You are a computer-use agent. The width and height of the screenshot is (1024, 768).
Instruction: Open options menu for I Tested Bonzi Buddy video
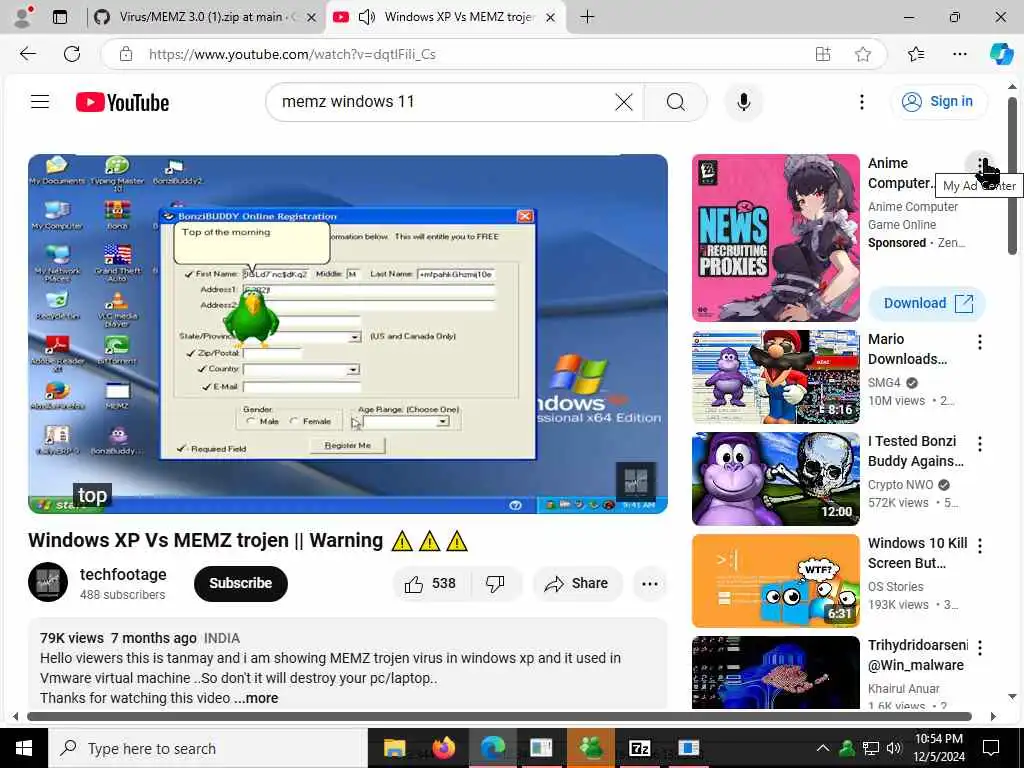[x=980, y=444]
